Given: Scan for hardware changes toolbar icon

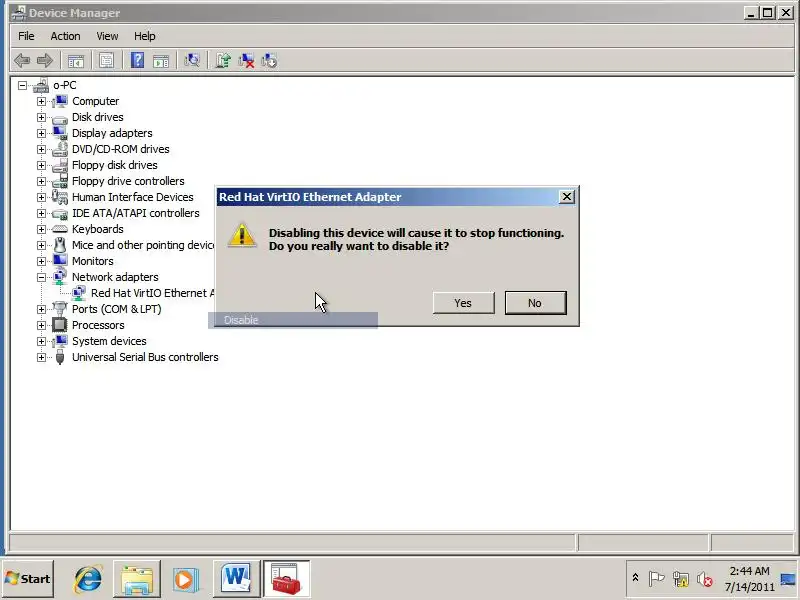Looking at the screenshot, I should [192, 61].
